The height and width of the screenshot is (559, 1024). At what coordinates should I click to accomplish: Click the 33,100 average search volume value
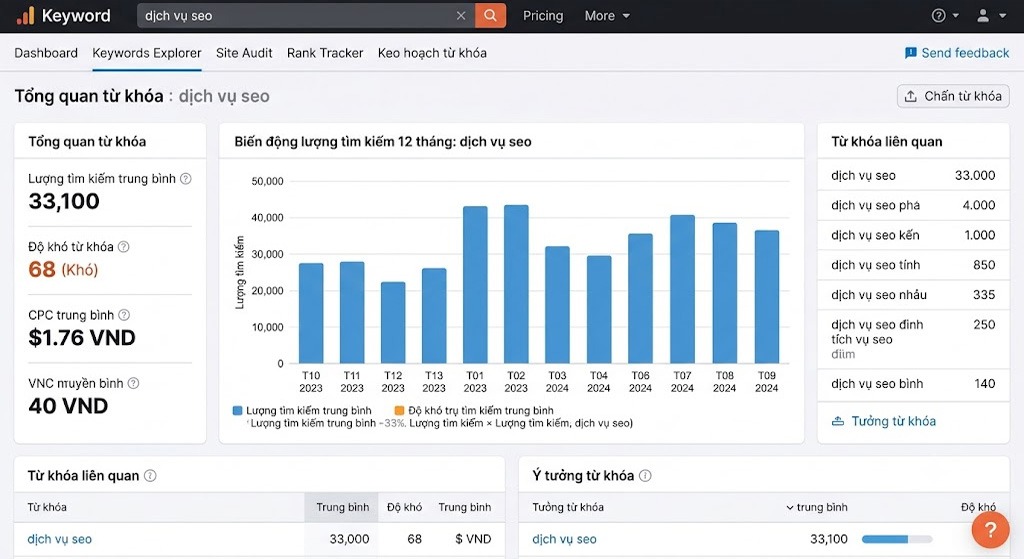64,201
